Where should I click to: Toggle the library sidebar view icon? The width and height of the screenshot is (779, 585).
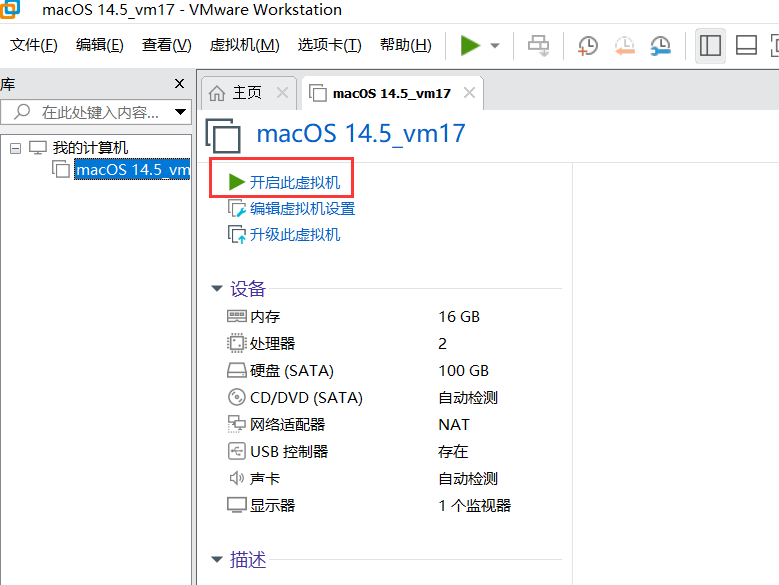pyautogui.click(x=711, y=45)
